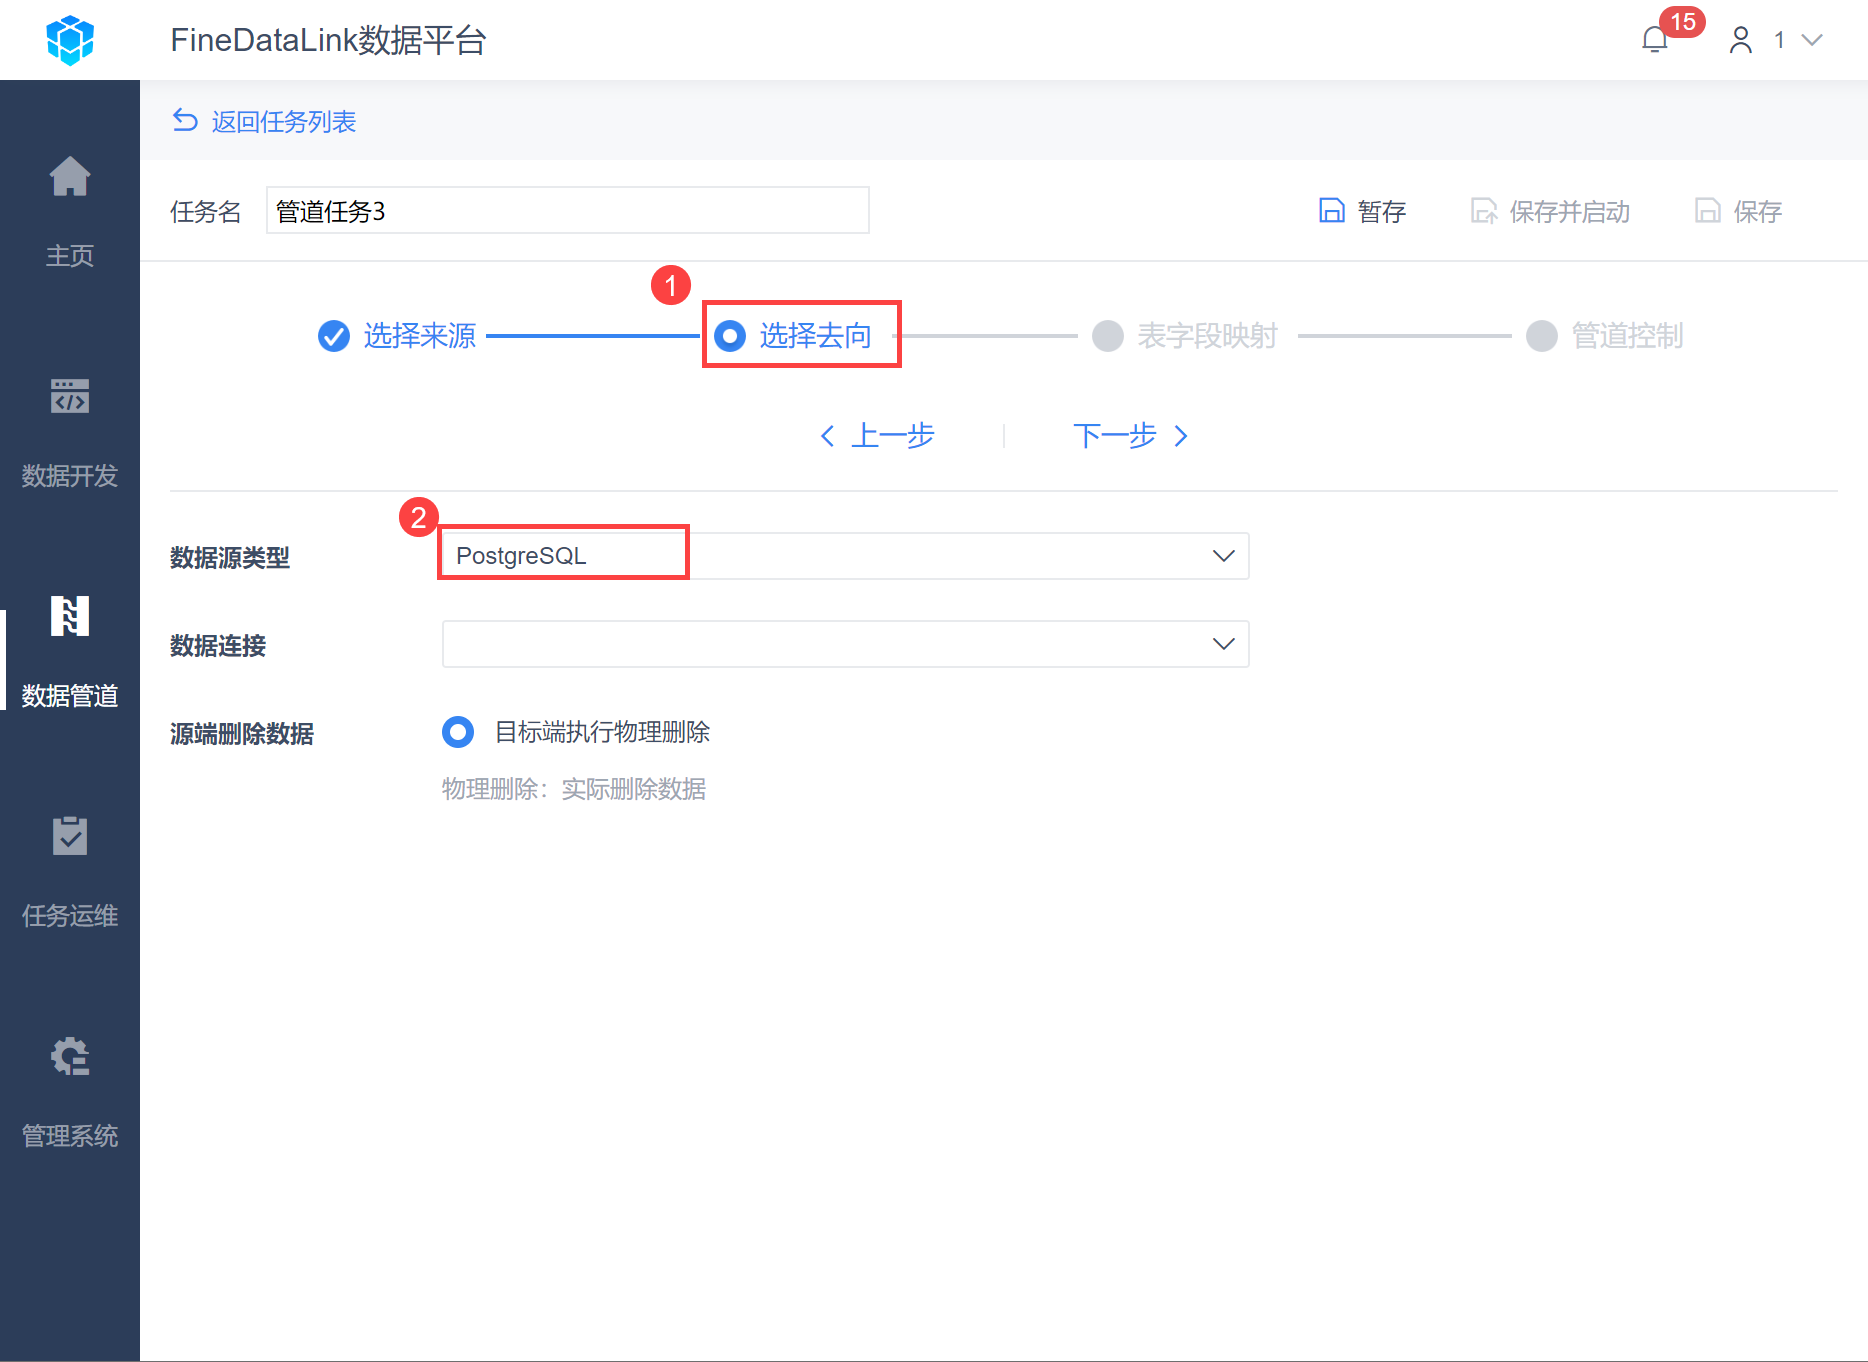Select the 选择去向 step

point(794,336)
